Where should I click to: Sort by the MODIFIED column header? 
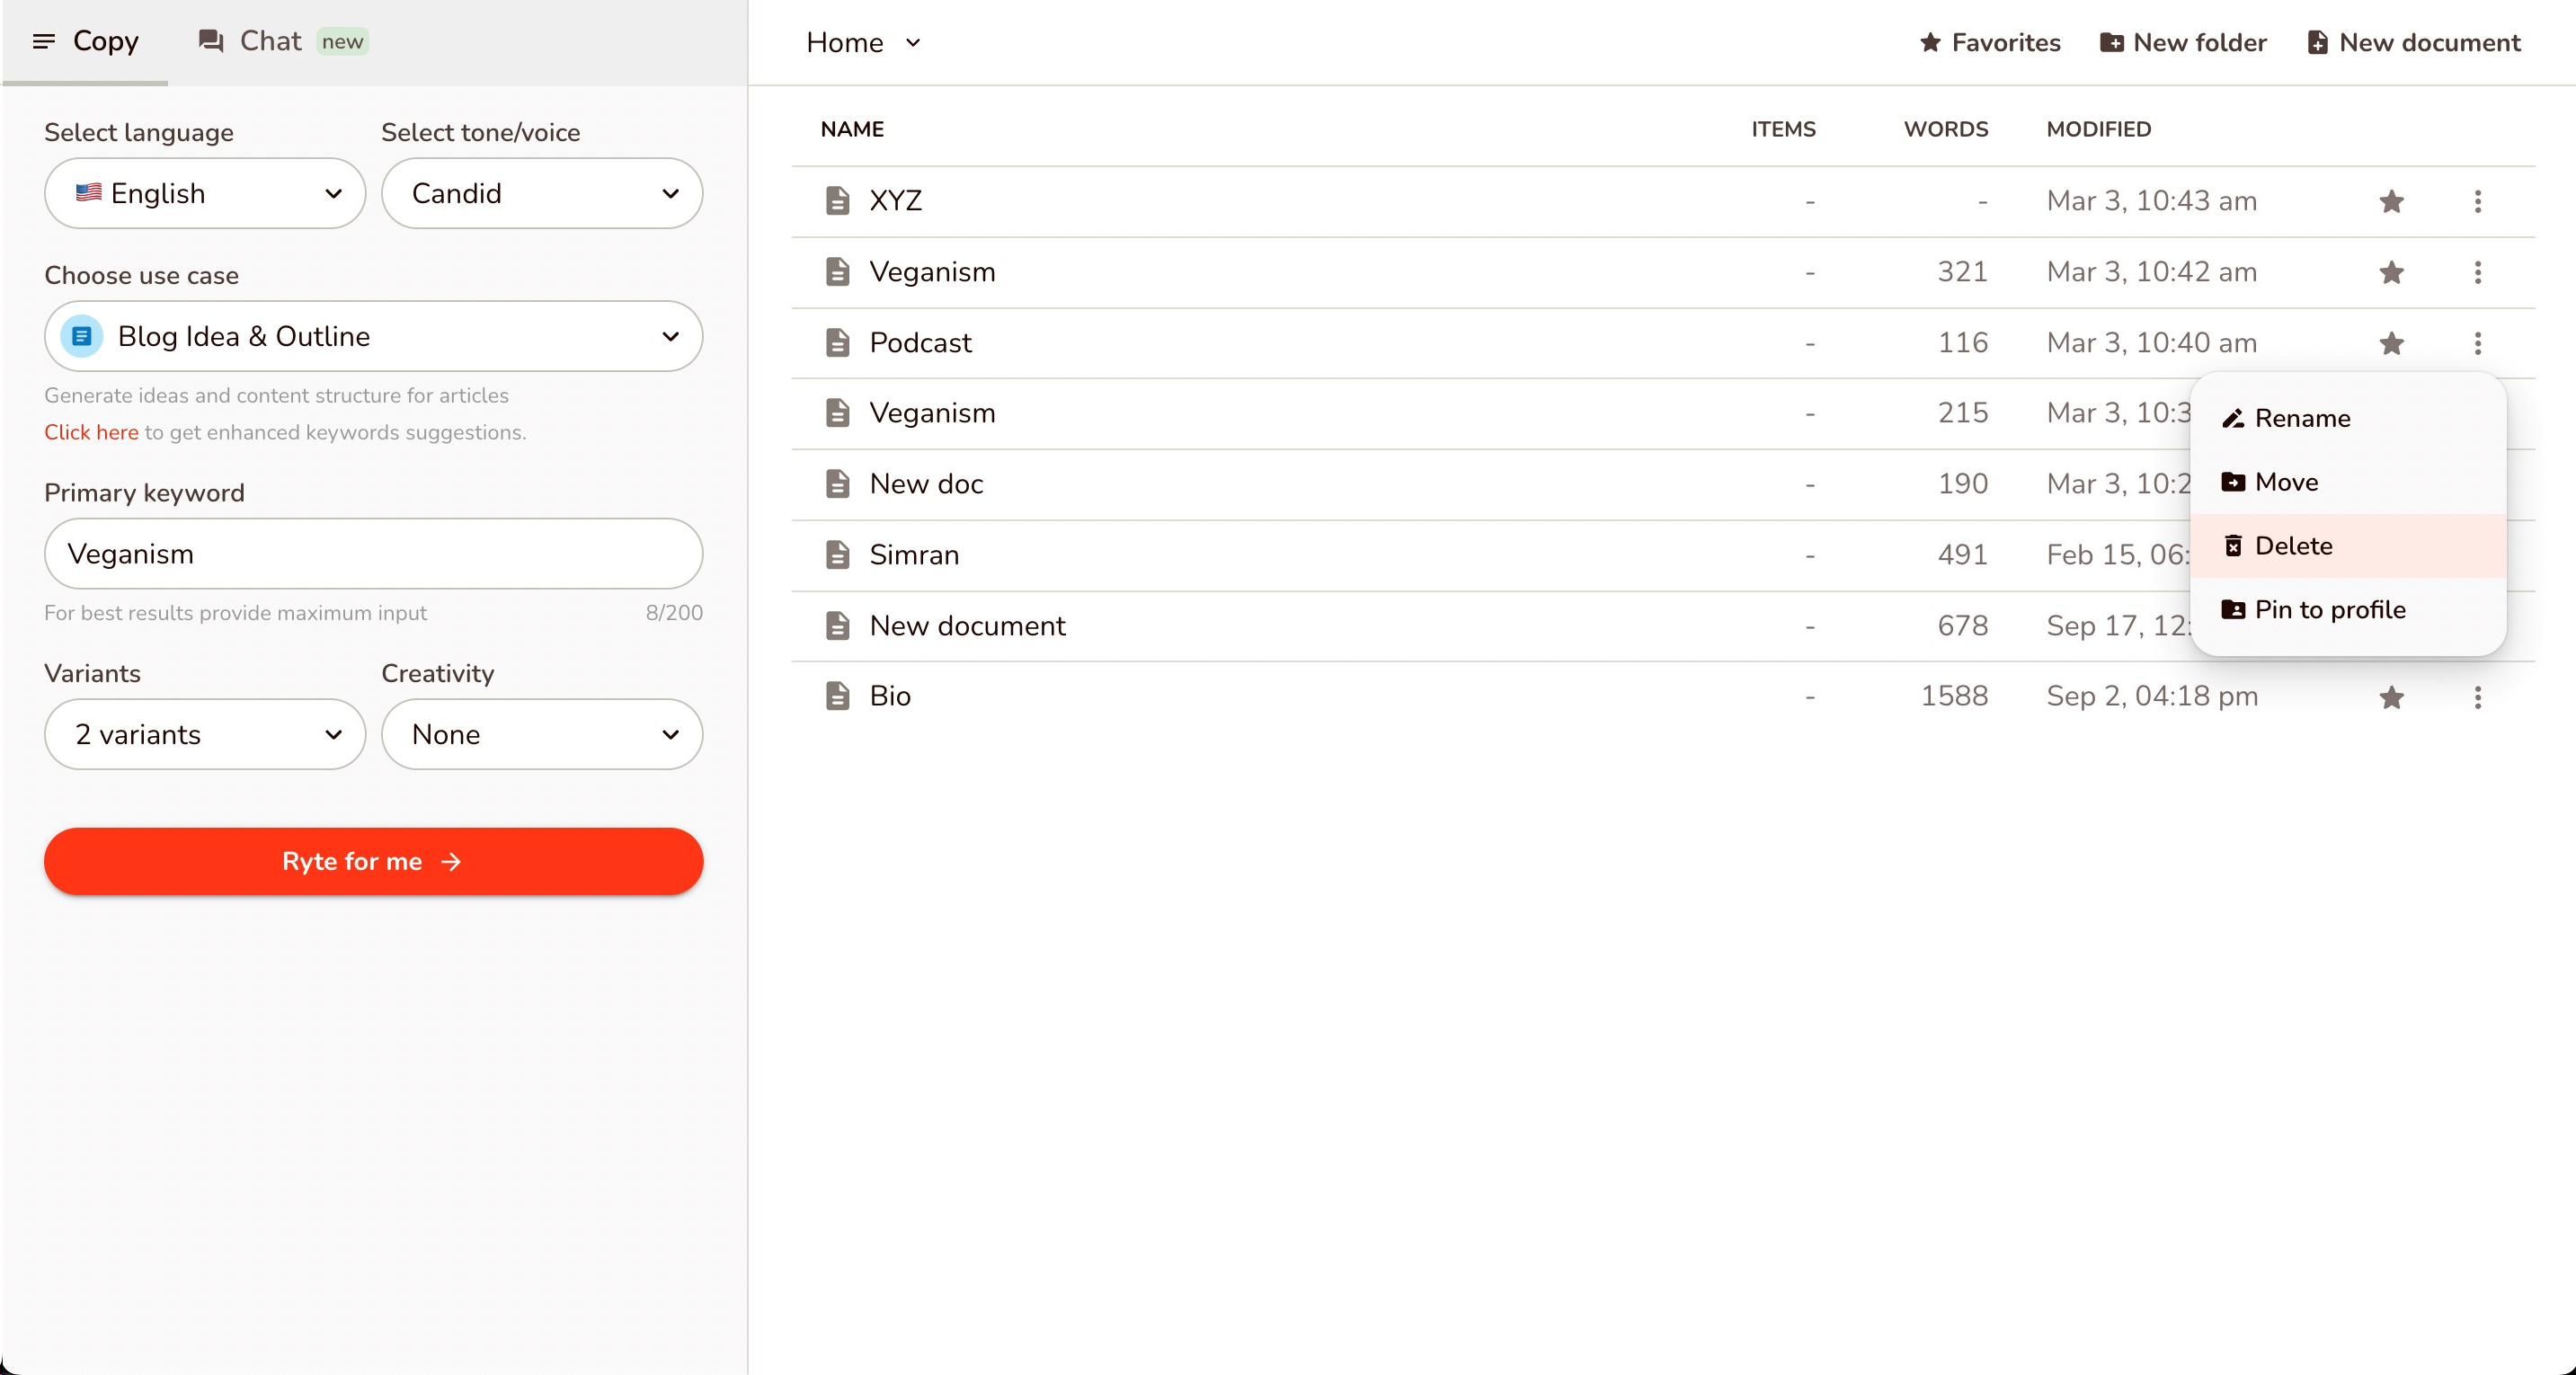pos(2098,129)
